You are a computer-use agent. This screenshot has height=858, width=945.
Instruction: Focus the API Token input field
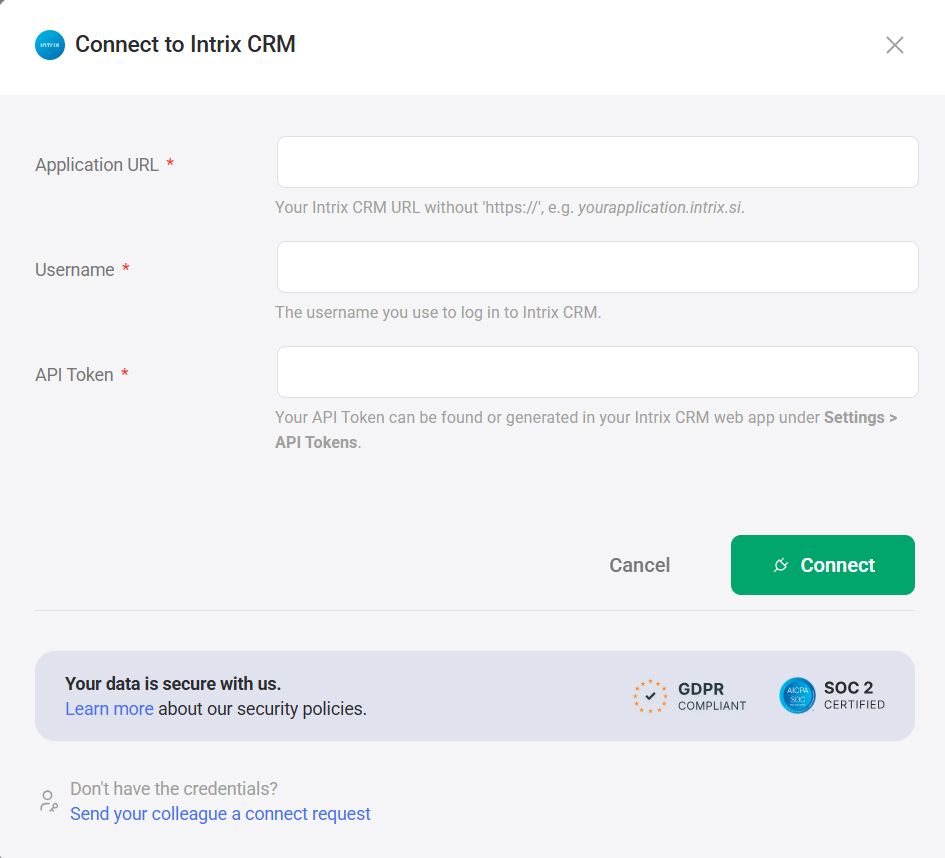[x=597, y=372]
